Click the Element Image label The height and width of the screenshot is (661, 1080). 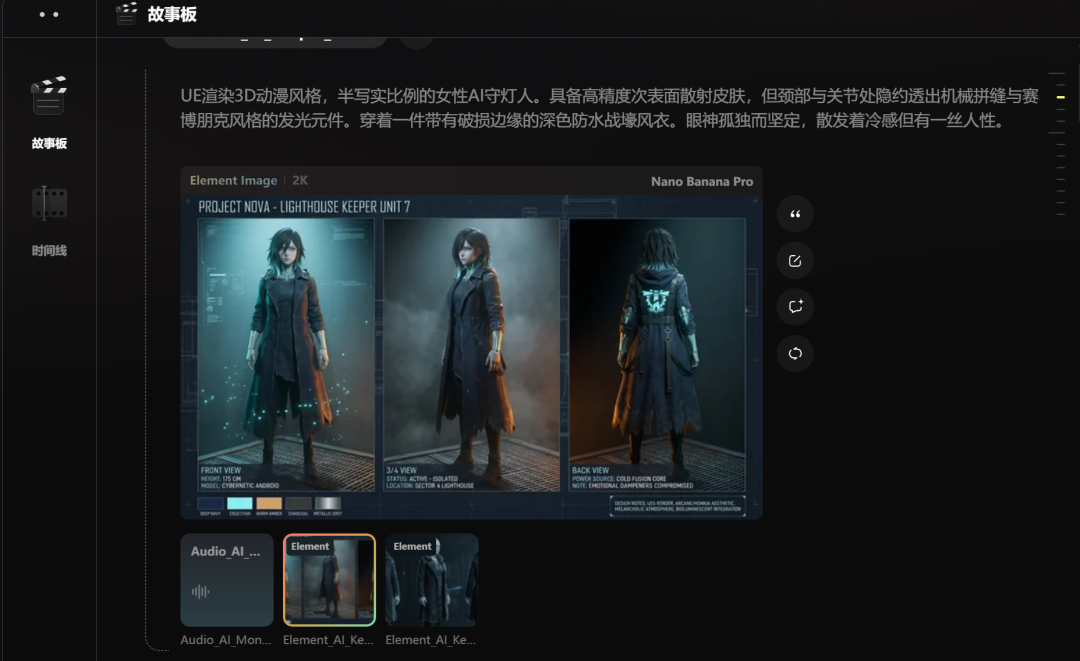(233, 180)
